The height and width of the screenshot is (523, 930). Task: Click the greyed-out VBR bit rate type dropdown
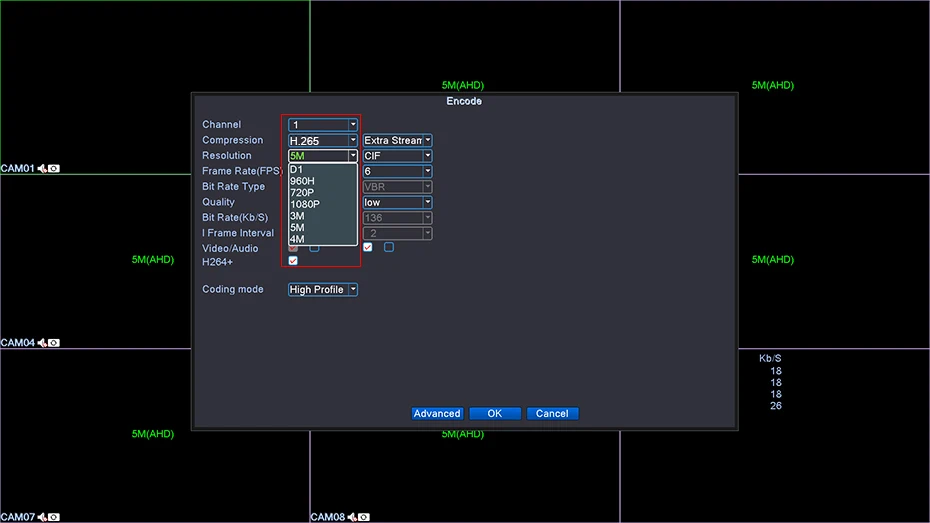[397, 187]
